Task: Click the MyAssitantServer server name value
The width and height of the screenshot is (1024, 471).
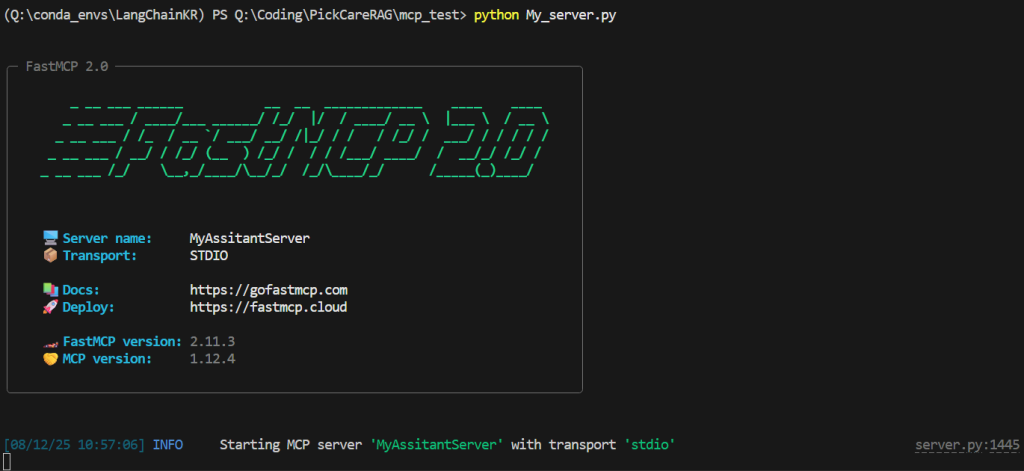Action: [249, 238]
